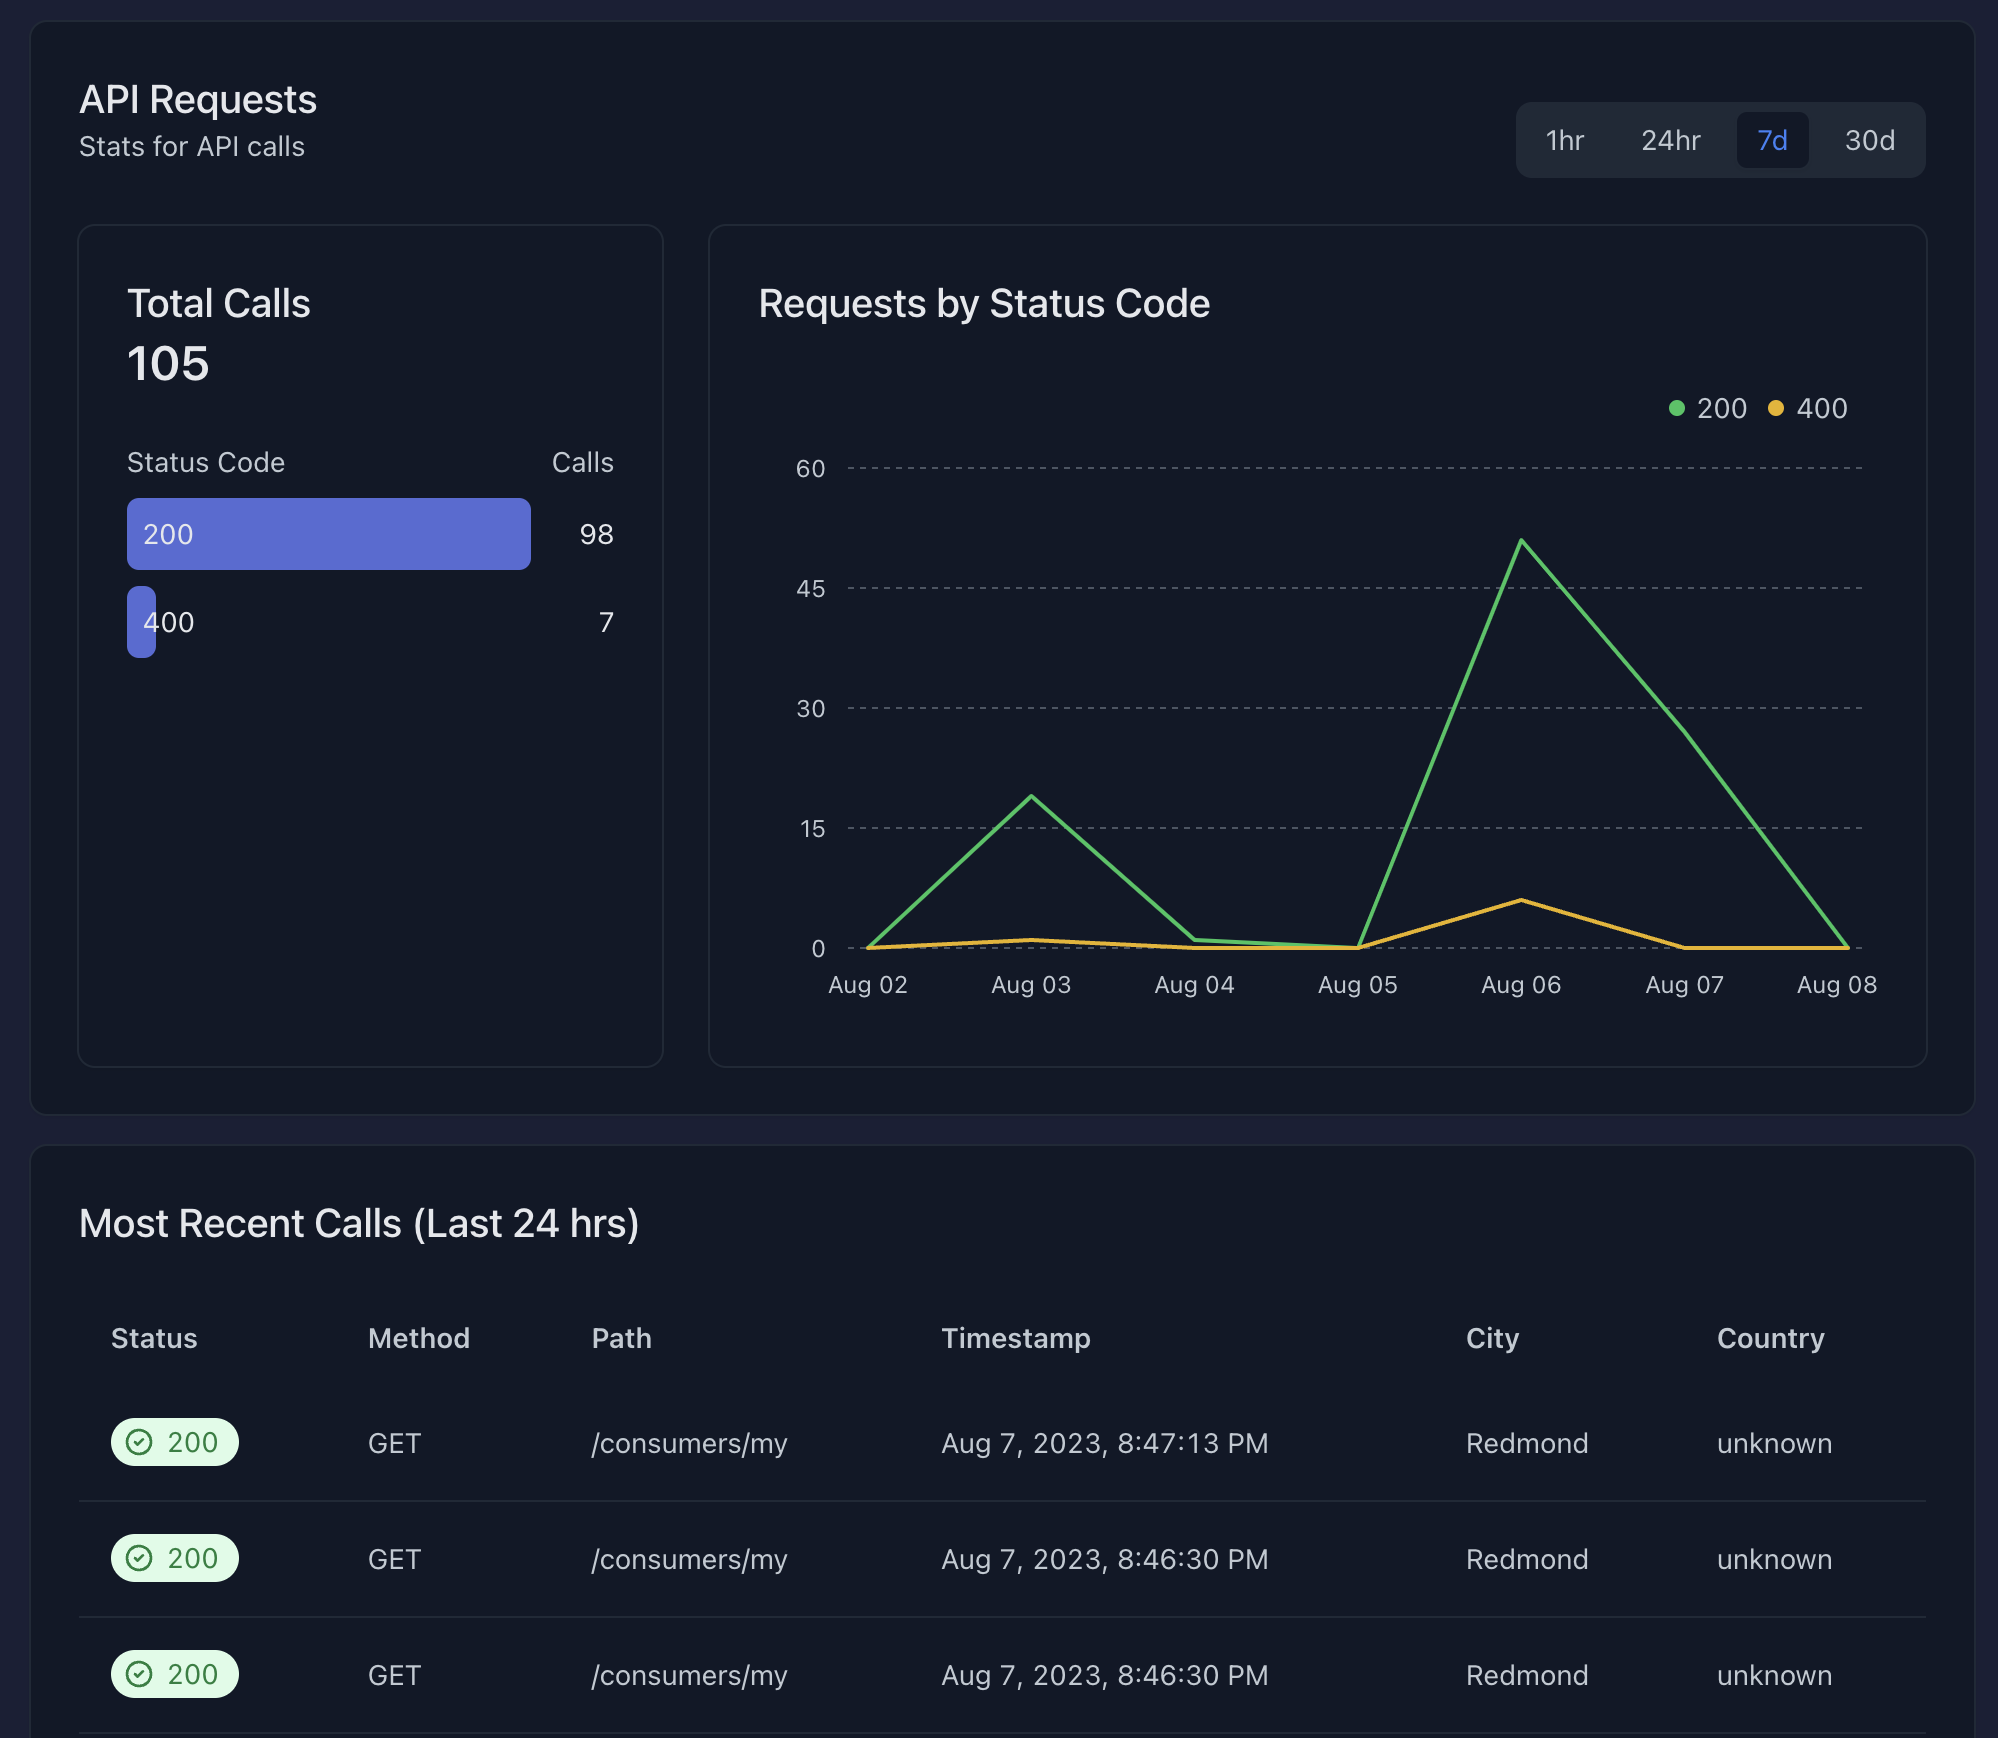Click the Calls column label
The image size is (1998, 1738).
click(x=583, y=462)
